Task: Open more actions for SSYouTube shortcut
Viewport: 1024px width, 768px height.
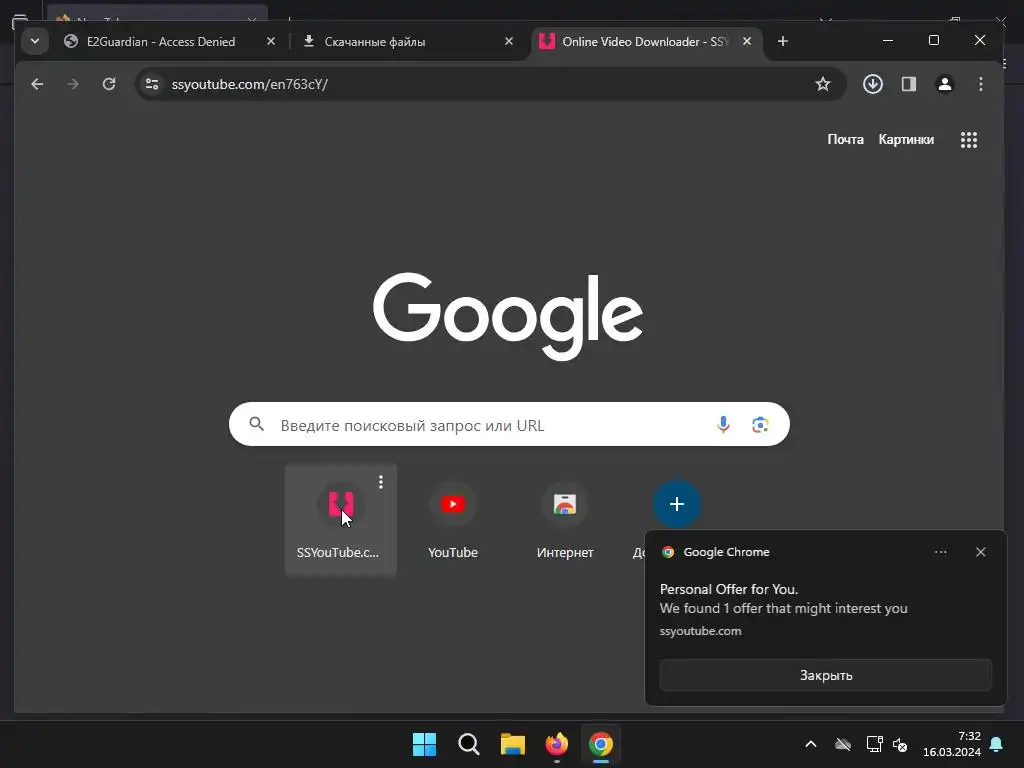Action: tap(381, 483)
